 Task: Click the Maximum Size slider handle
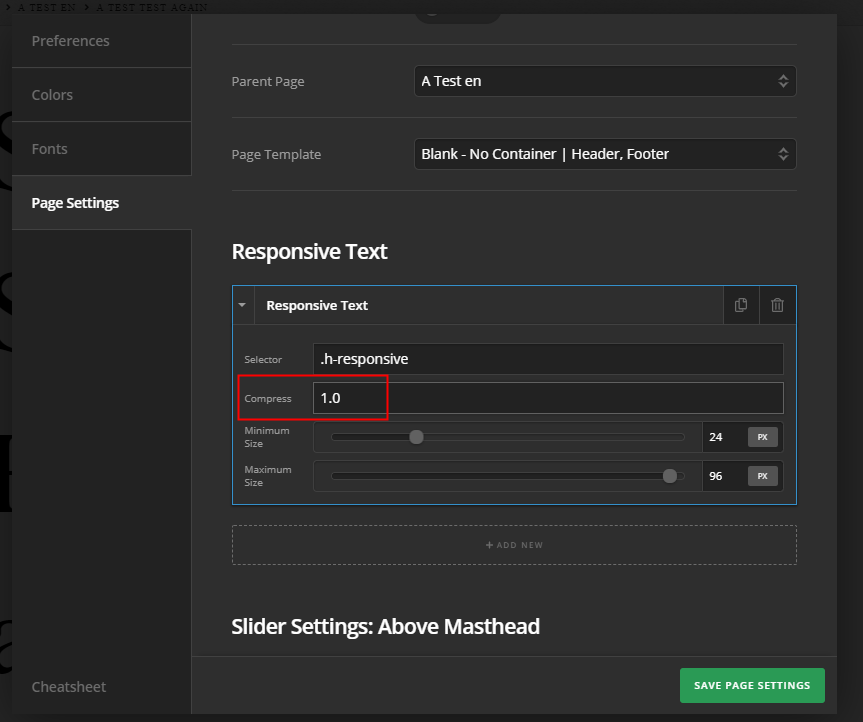[670, 476]
